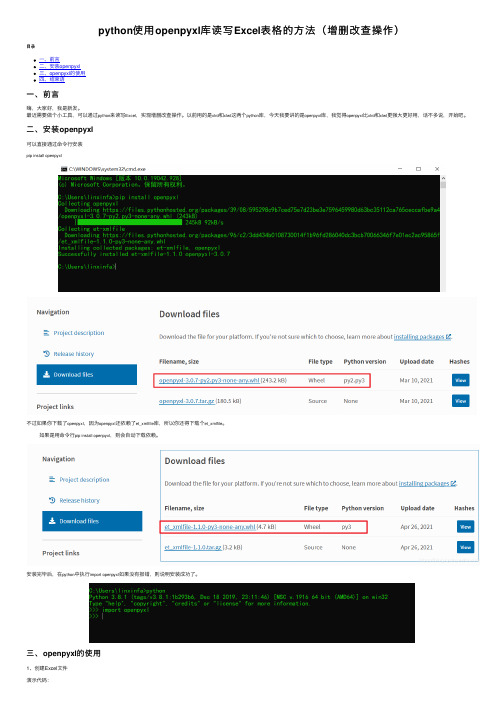
Task: Download openpyxl-3.0.7-py2.py3-none-any.whl file
Action: (x=209, y=380)
